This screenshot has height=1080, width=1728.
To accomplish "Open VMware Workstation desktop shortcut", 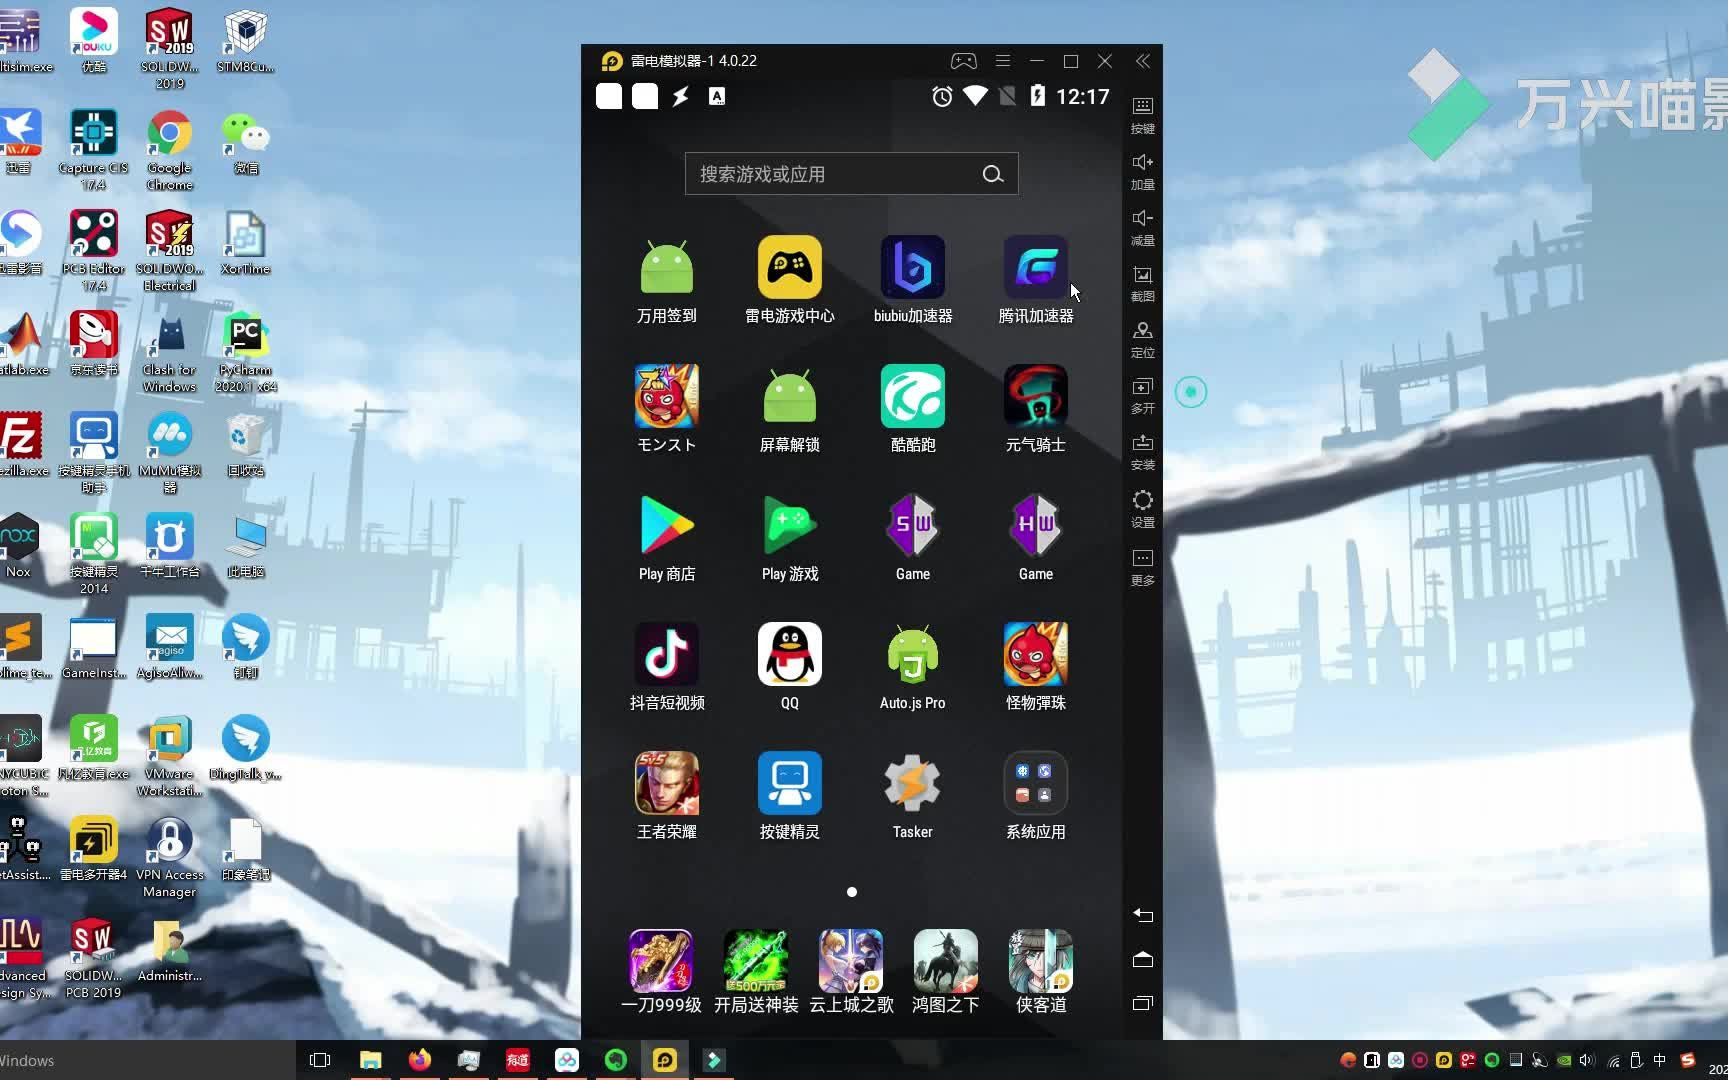I will coord(169,756).
